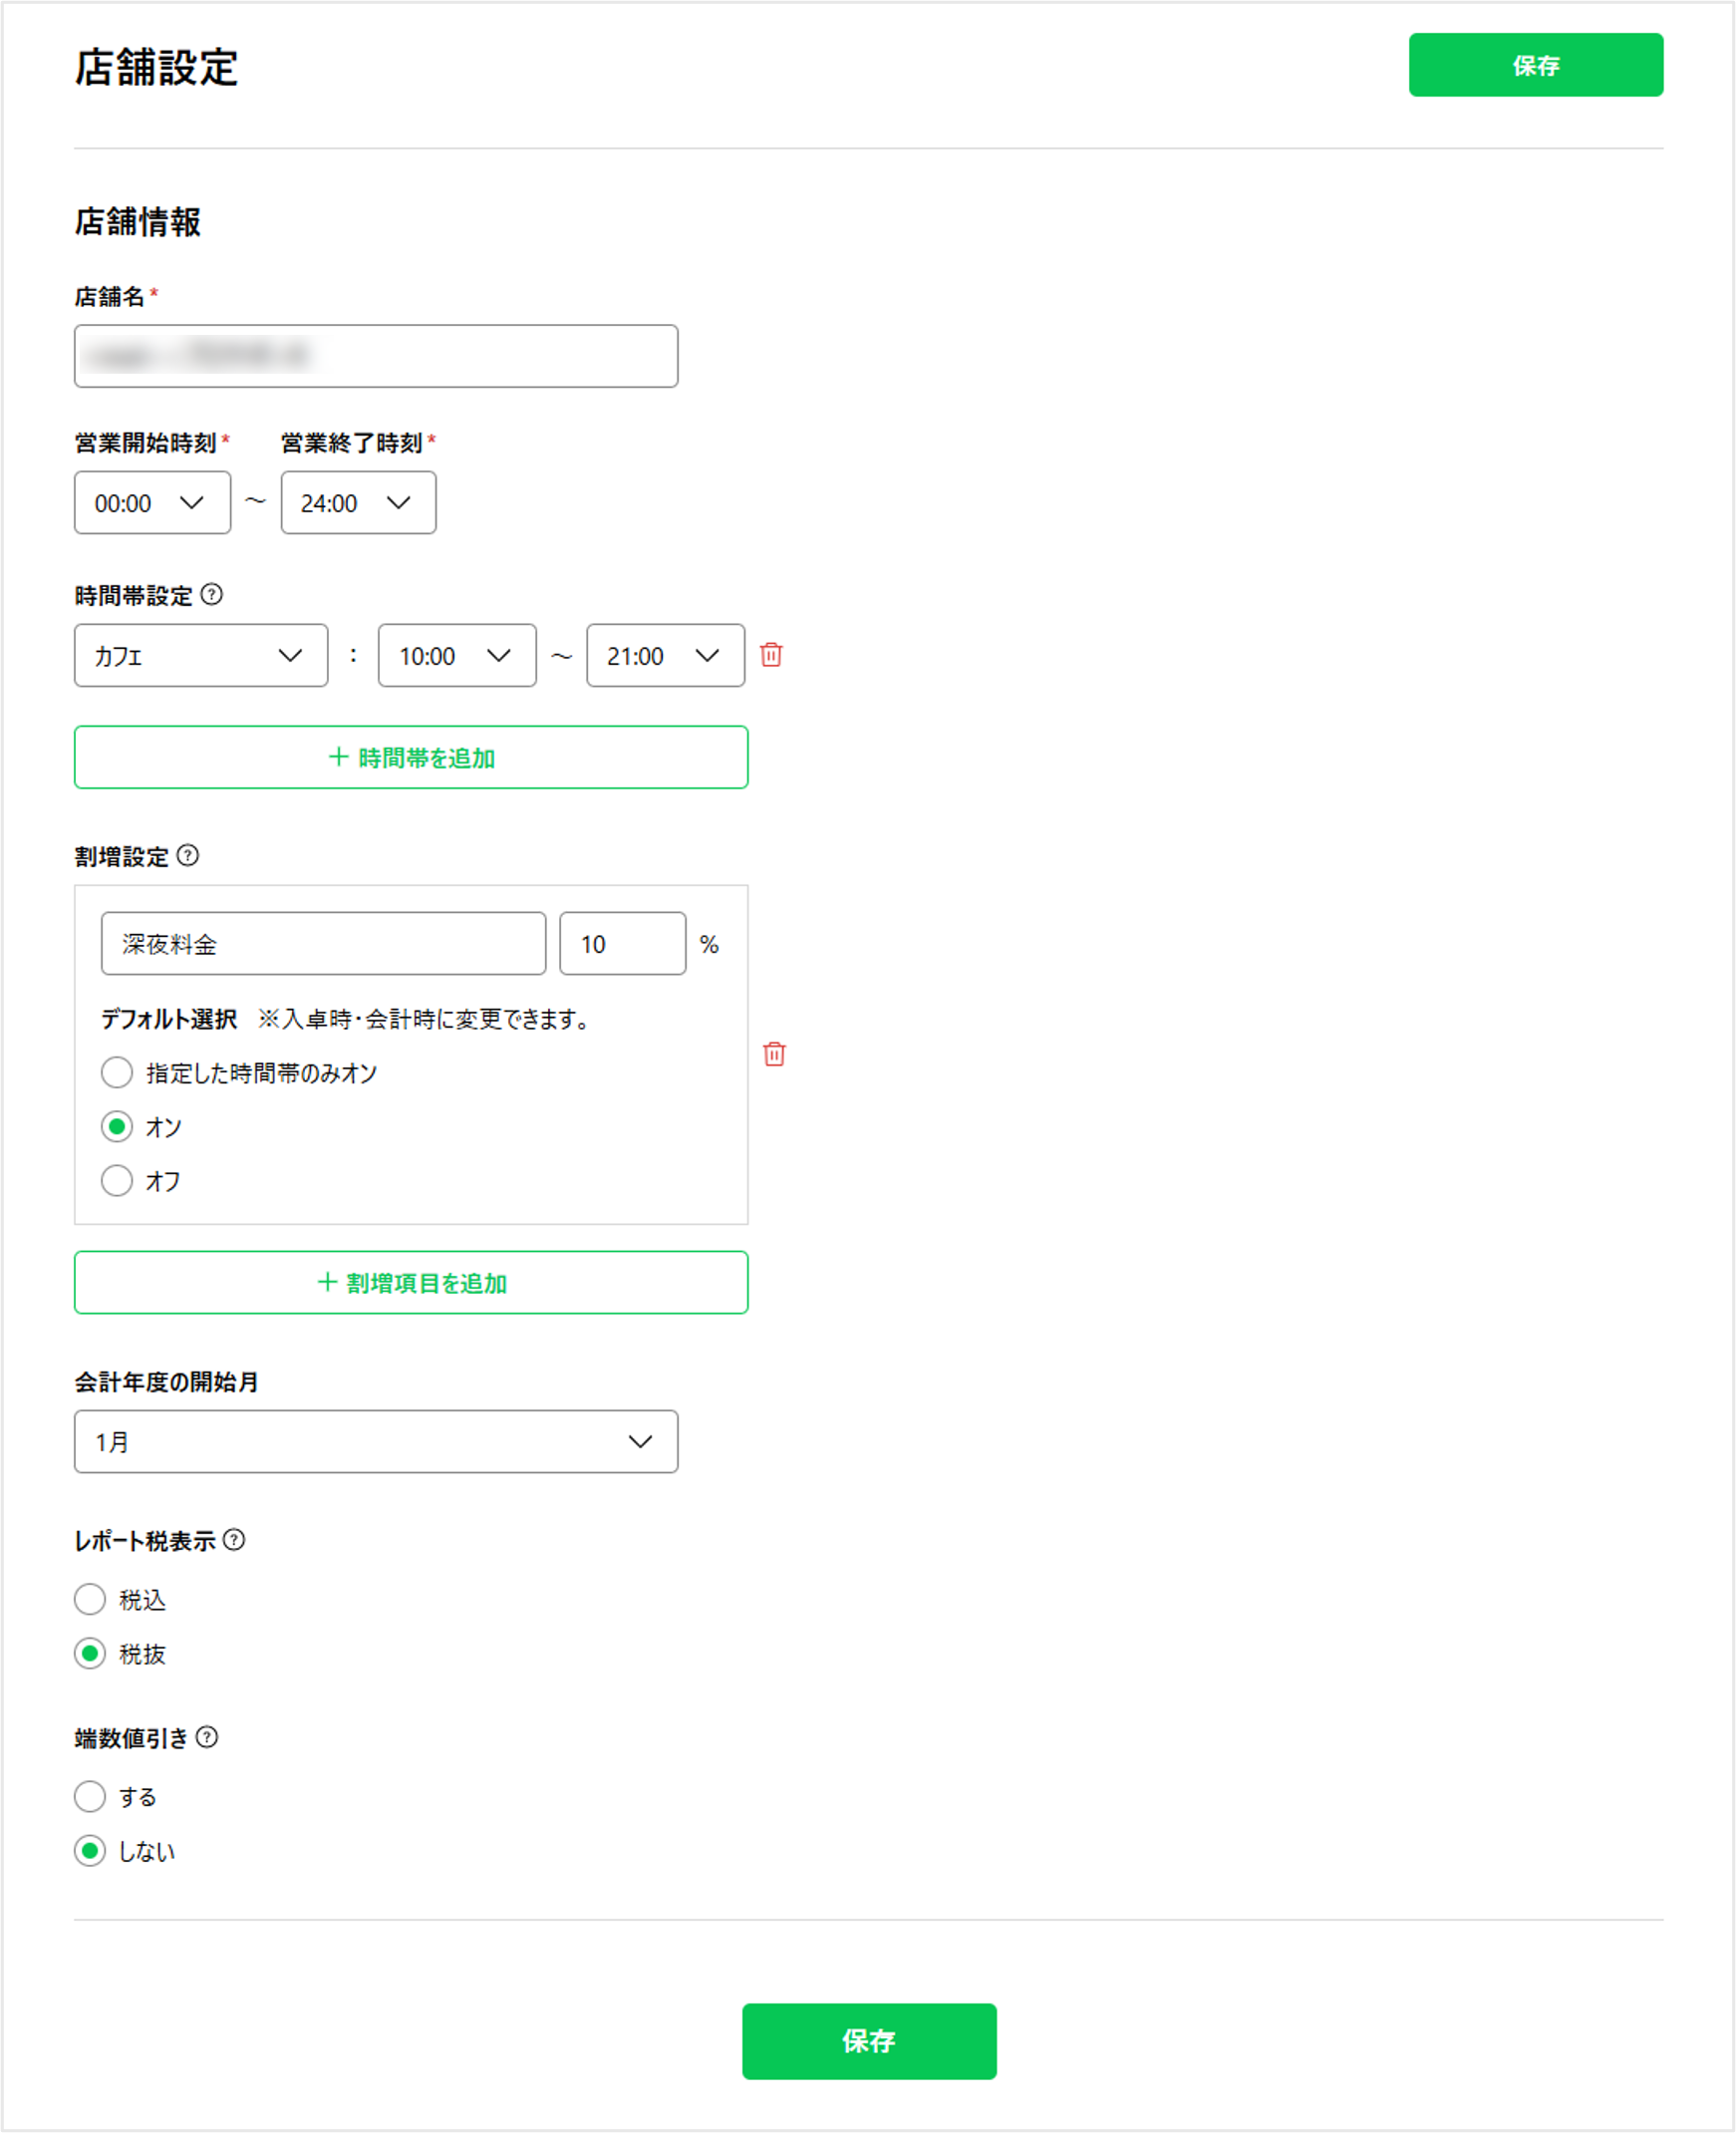Delete the 深夜料金 surcharge item

pos(774,1054)
